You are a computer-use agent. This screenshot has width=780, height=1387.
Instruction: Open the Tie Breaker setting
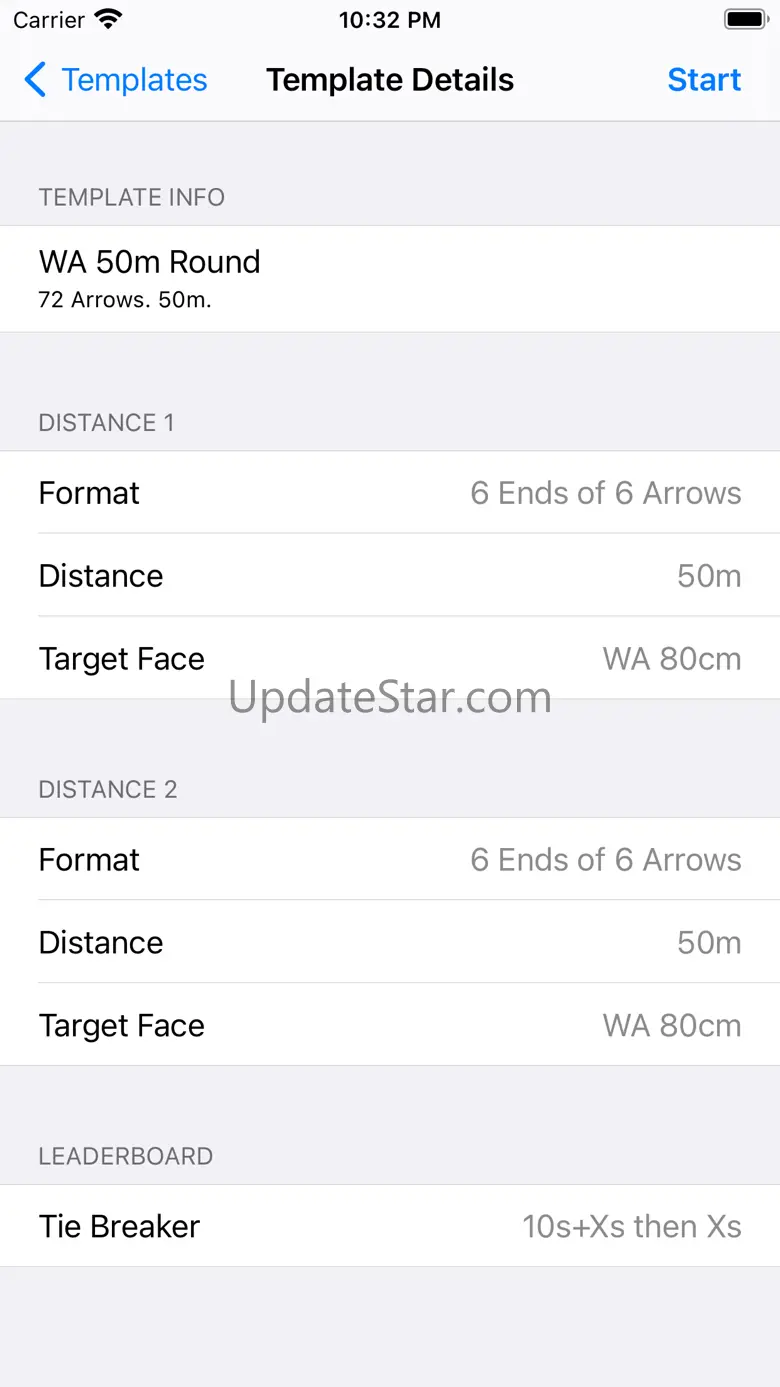click(390, 1227)
